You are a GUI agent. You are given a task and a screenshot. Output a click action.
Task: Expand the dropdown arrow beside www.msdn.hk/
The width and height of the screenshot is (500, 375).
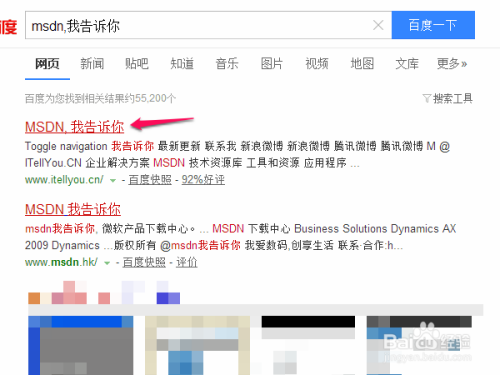pos(107,263)
